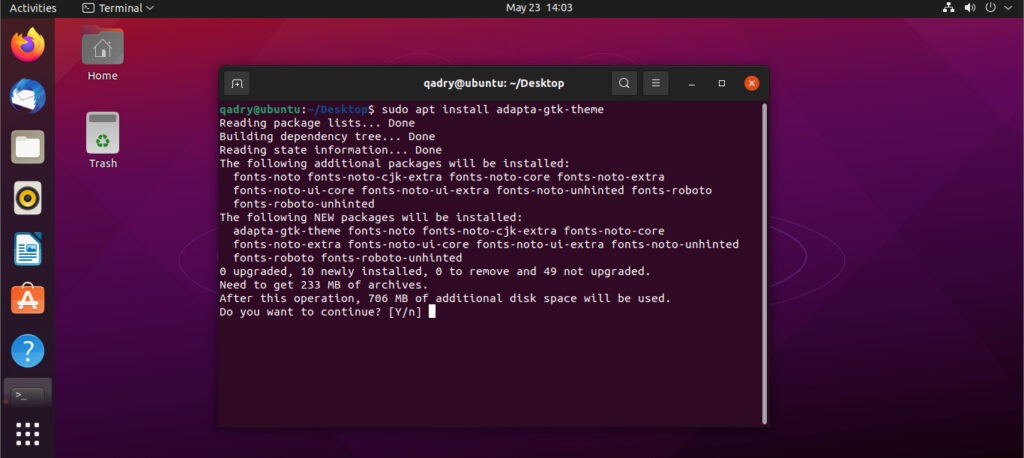Click the '0 upgraded, 10 newly installed' line
The height and width of the screenshot is (458, 1024).
435,271
